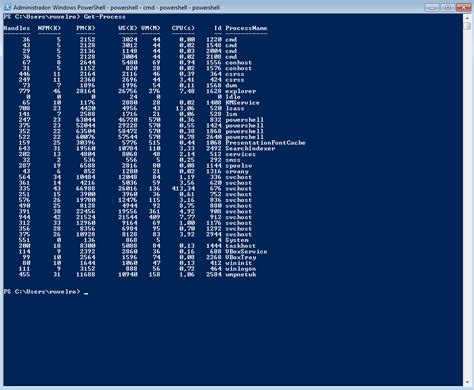Click the Id value 2584
This screenshot has width=474, height=390.
(x=214, y=274)
